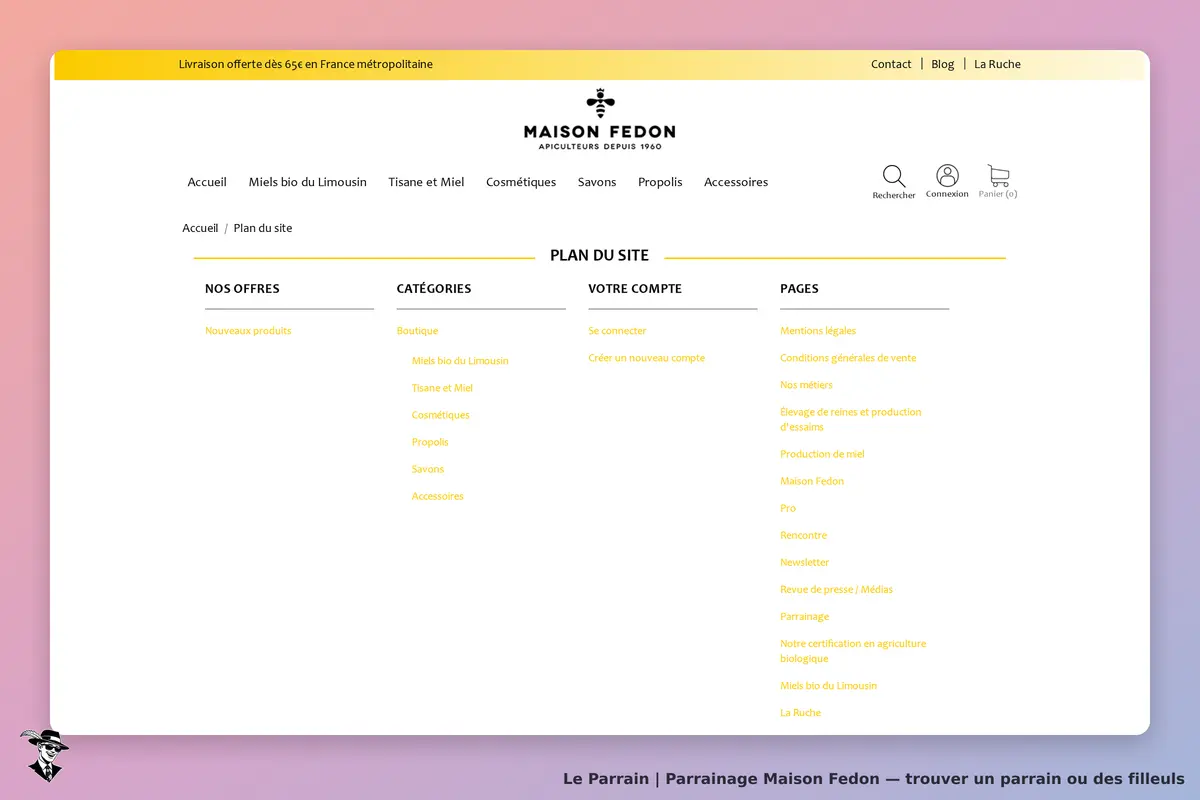Choose Cosmétiques under the Boutique category
Screen dimensions: 1200x800
pos(441,415)
